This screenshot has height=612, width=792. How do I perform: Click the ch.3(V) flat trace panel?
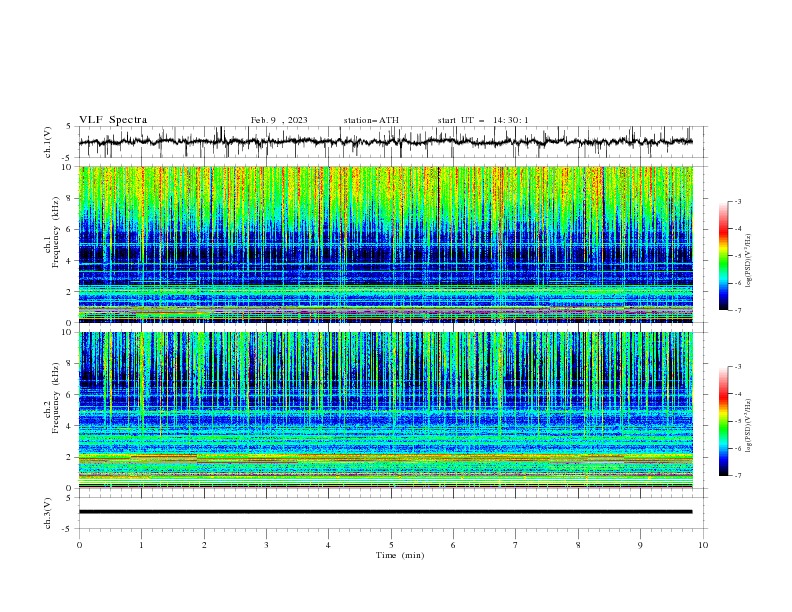[x=393, y=513]
